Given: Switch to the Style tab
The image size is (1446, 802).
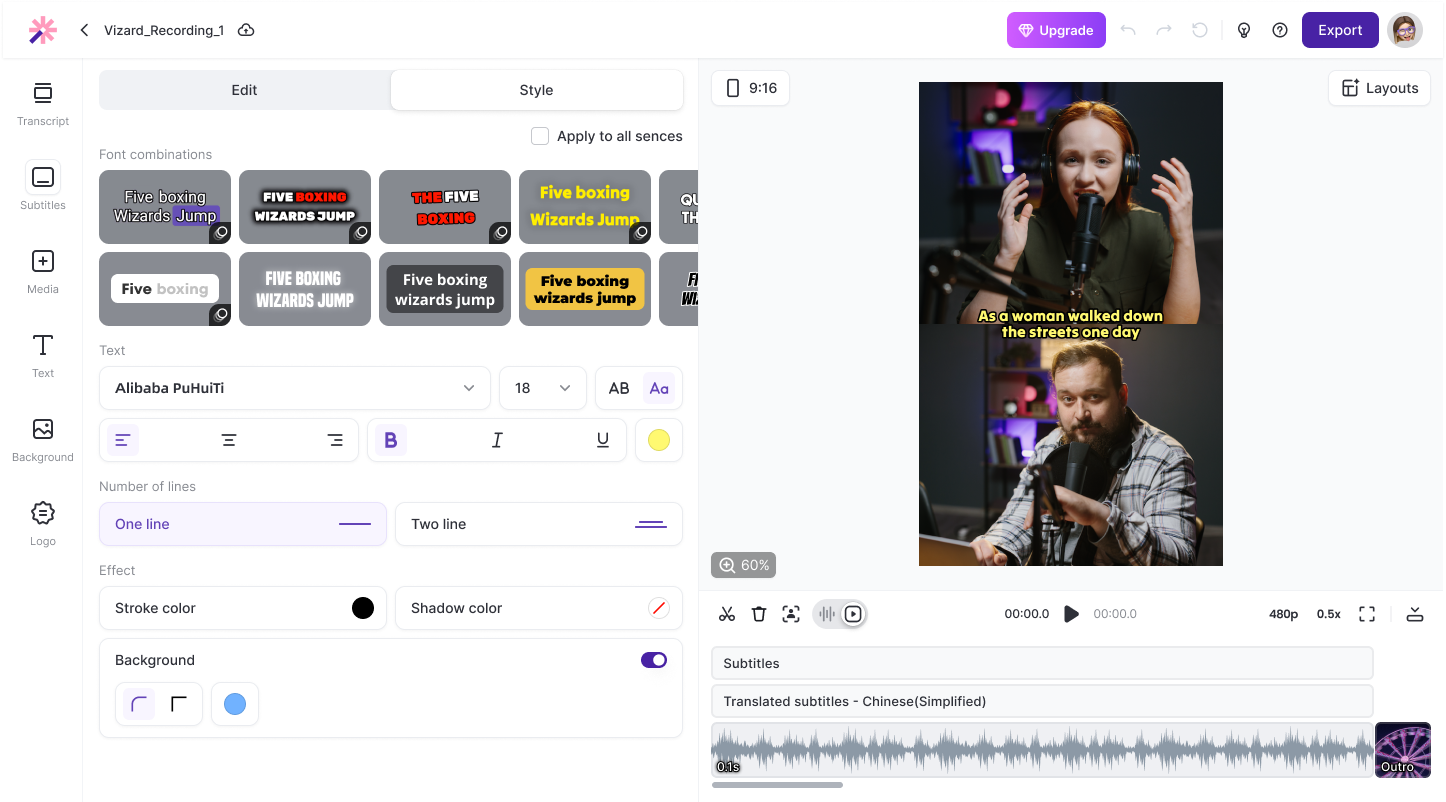Looking at the screenshot, I should click(537, 90).
